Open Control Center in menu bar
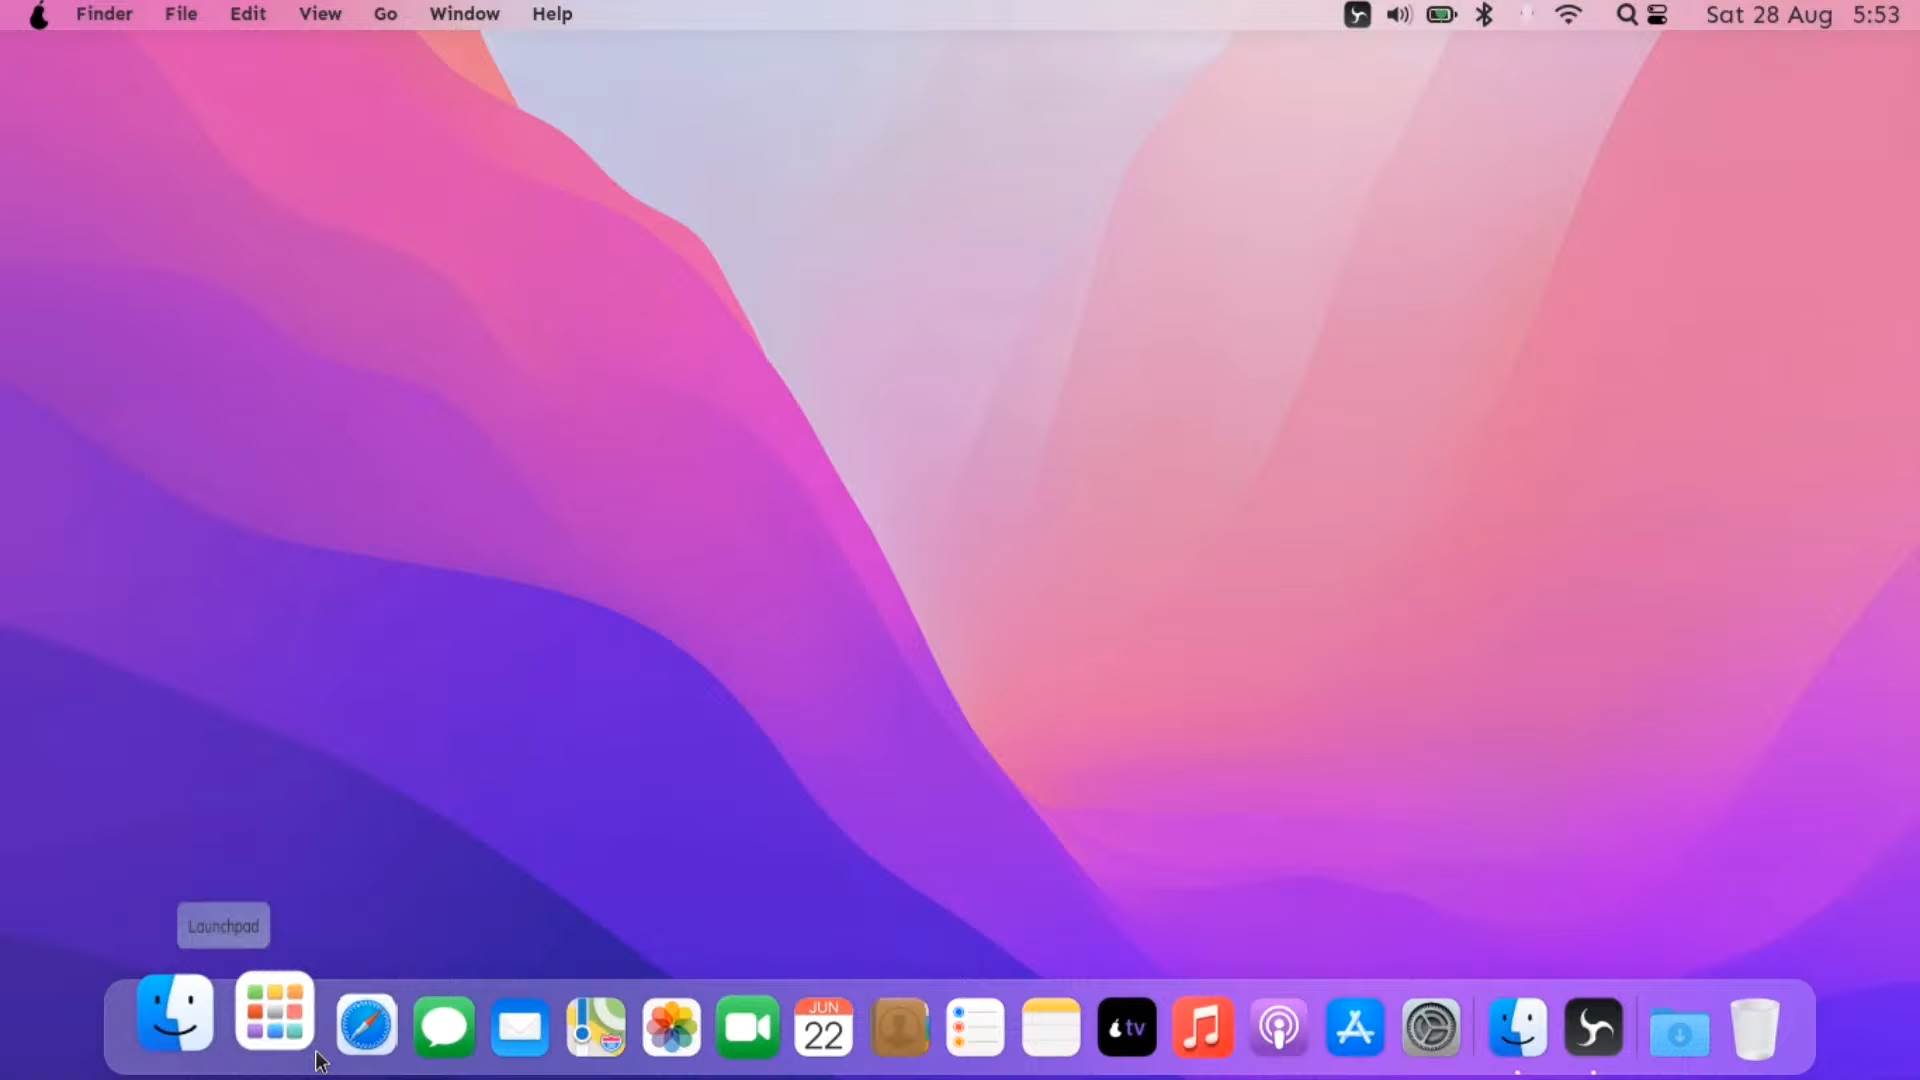 click(1657, 15)
